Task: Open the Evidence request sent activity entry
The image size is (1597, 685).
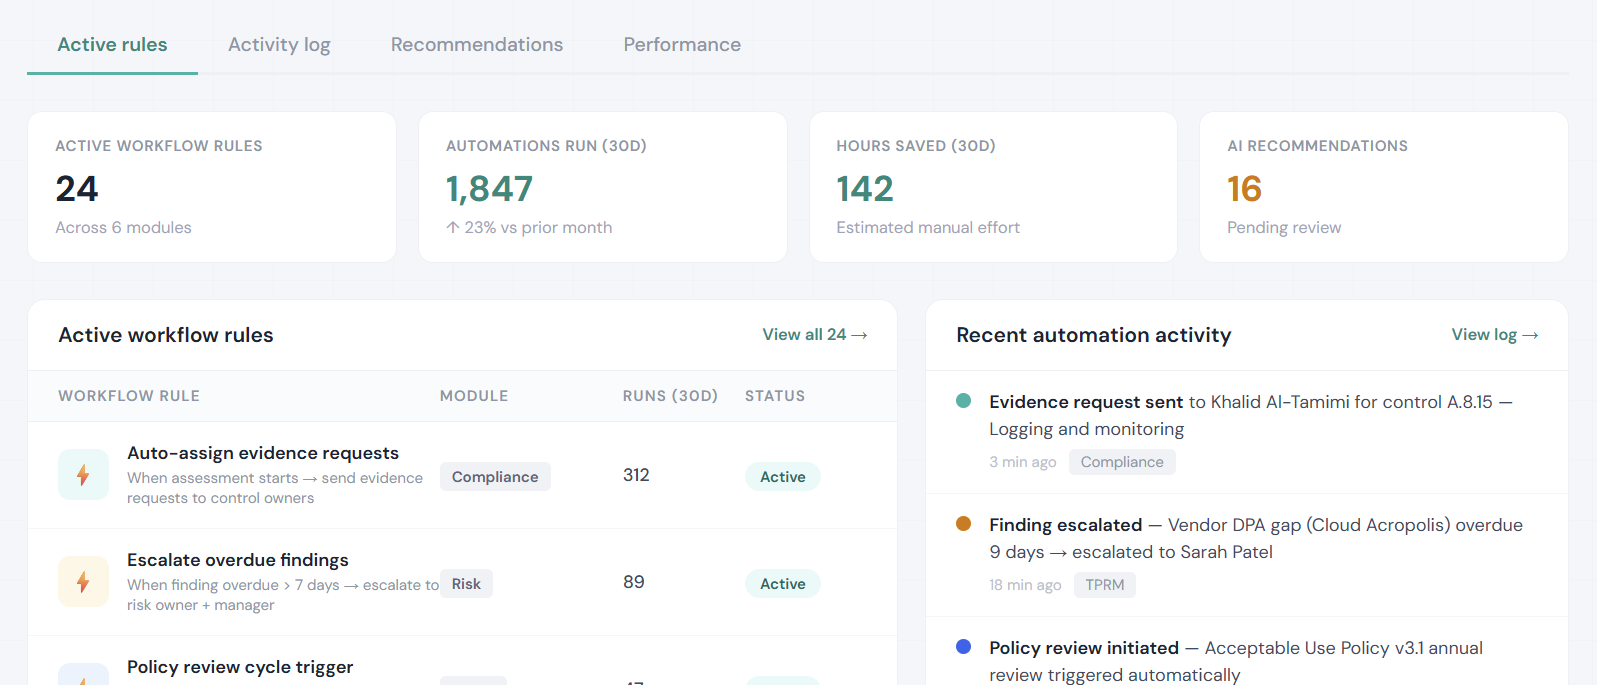Action: (1247, 432)
